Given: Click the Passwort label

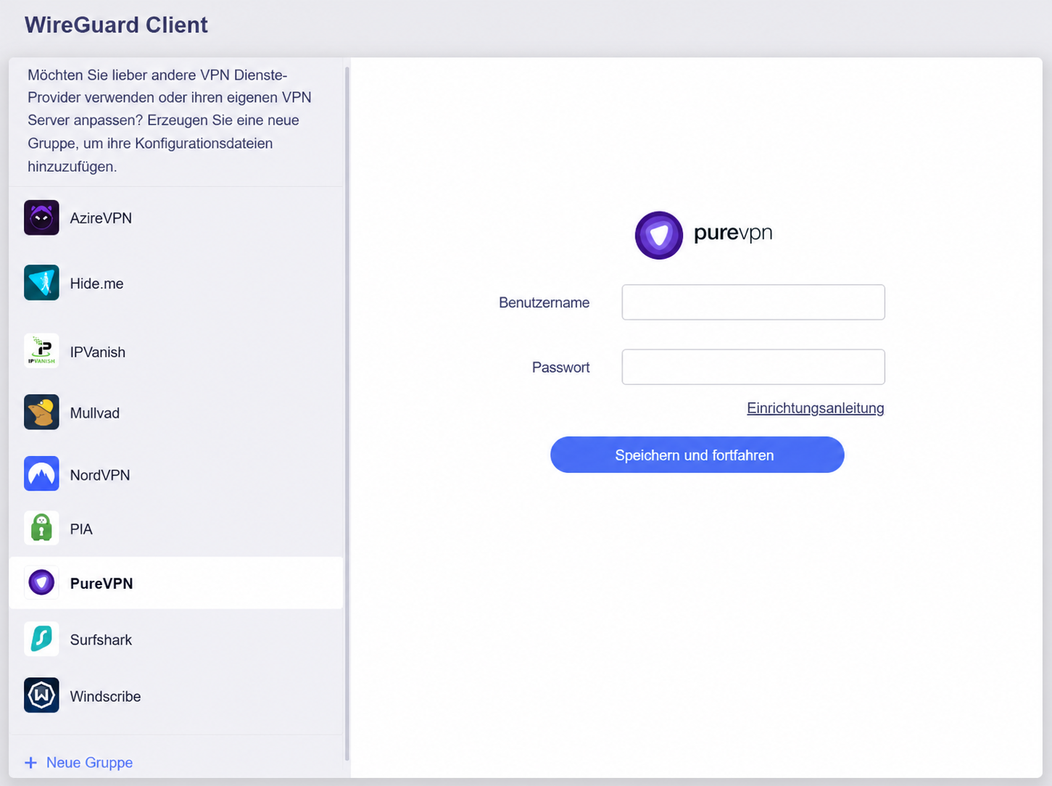Looking at the screenshot, I should tap(561, 368).
